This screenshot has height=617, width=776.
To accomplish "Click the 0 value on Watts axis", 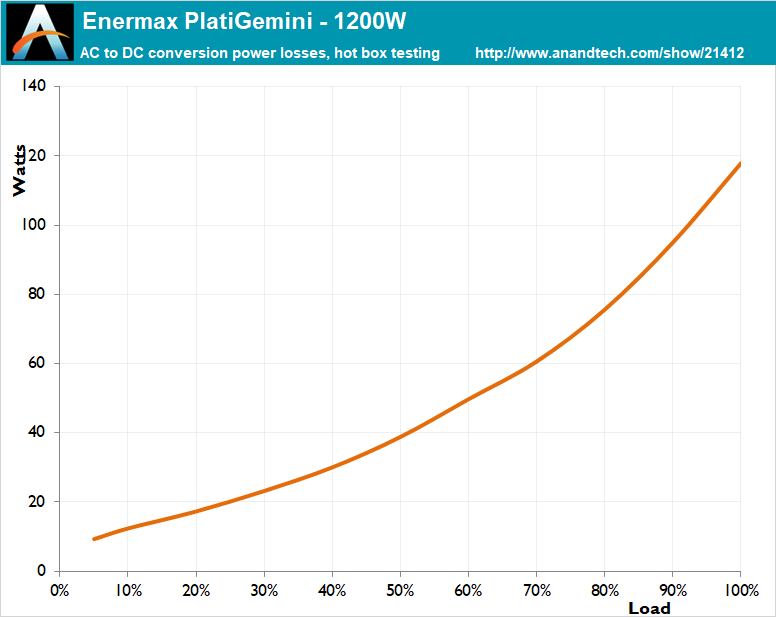I will coord(41,570).
